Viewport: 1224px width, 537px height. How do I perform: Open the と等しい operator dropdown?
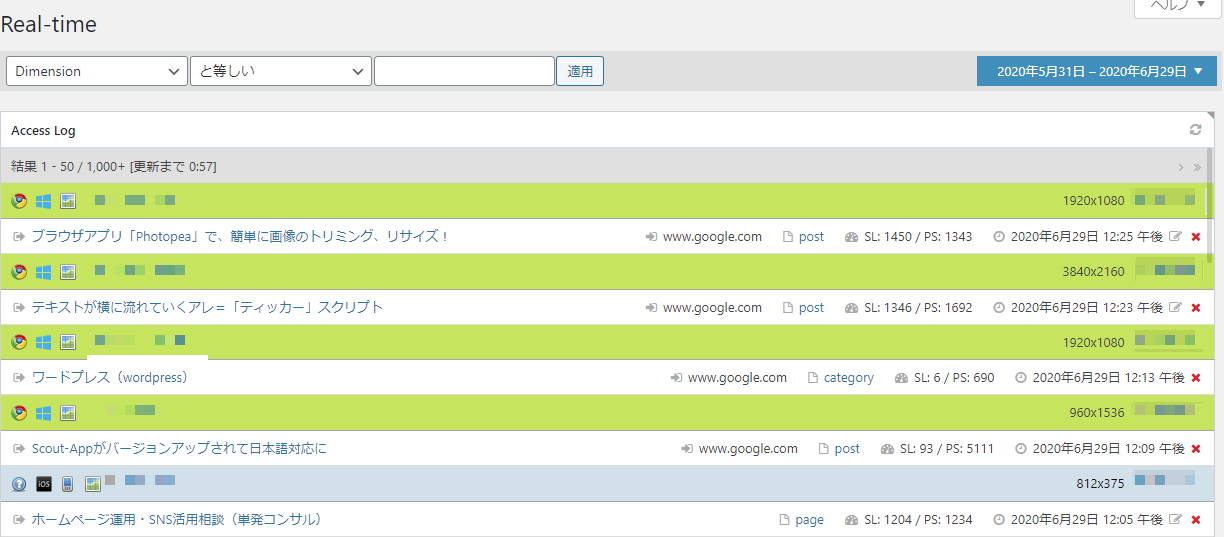tap(280, 71)
